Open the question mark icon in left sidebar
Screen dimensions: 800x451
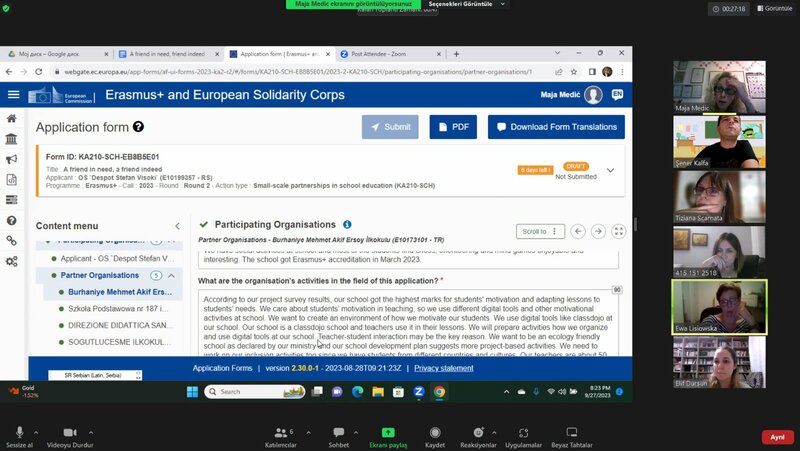tap(11, 220)
